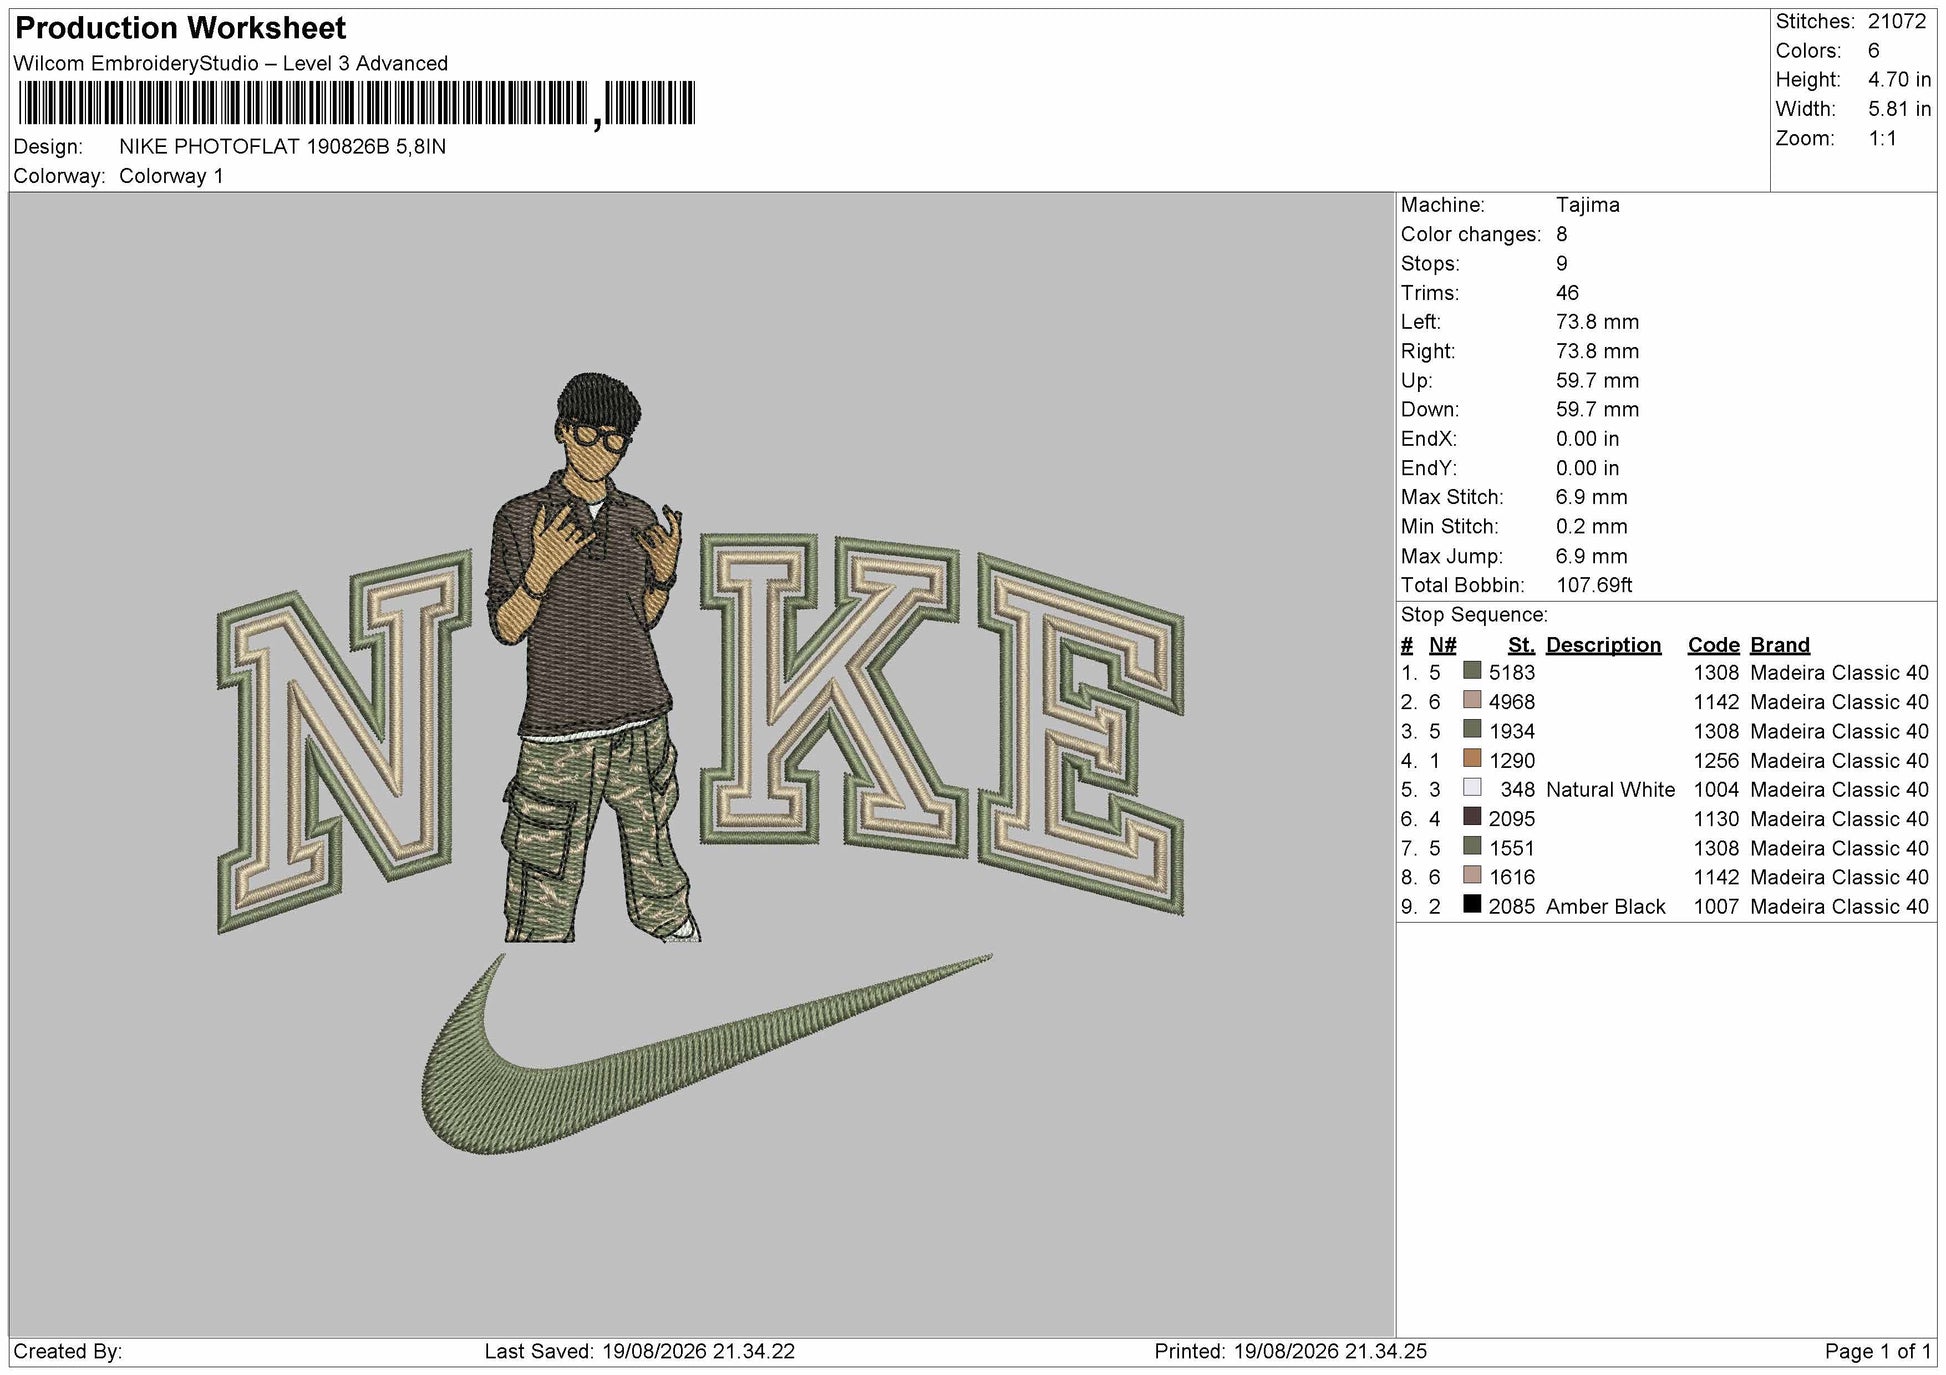
Task: Click the Height value '4.70 in'
Action: [1900, 80]
